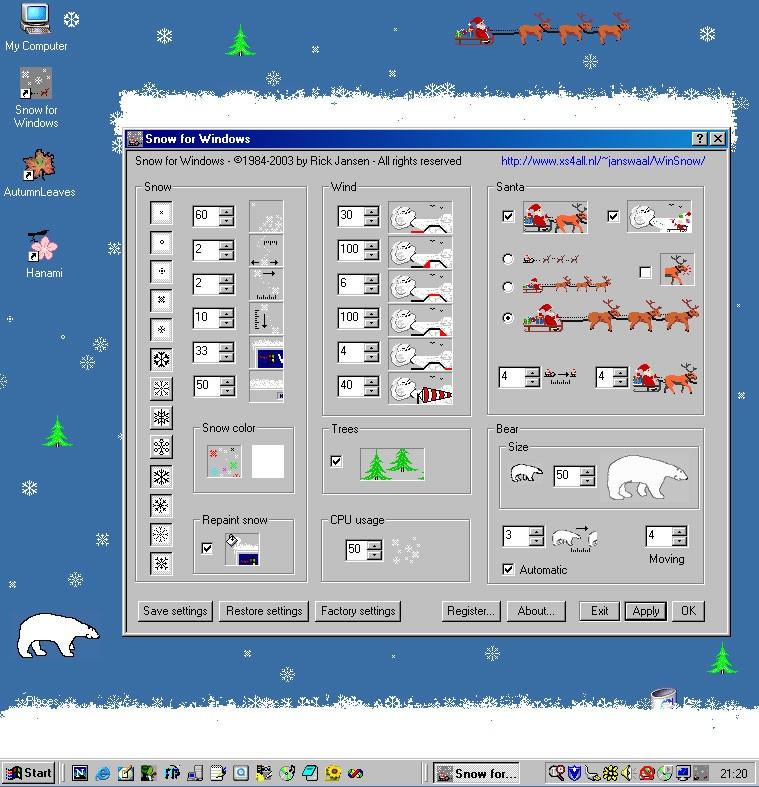Viewport: 759px width, 787px height.
Task: Click the Snow for... taskbar button
Action: (475, 773)
